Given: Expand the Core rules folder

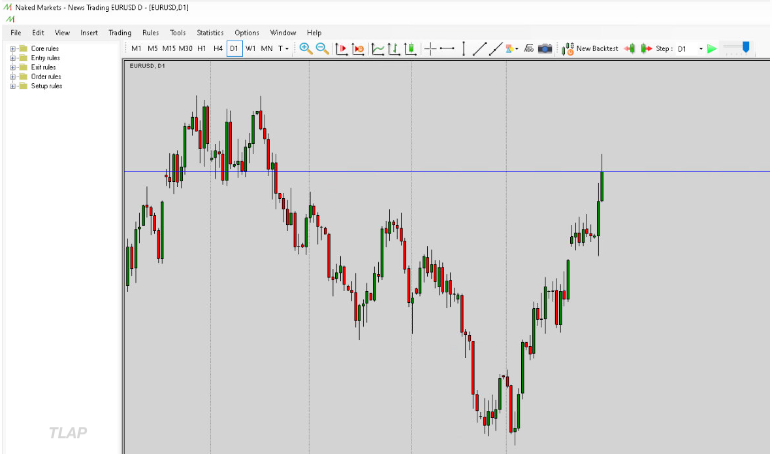Looking at the screenshot, I should pyautogui.click(x=13, y=49).
